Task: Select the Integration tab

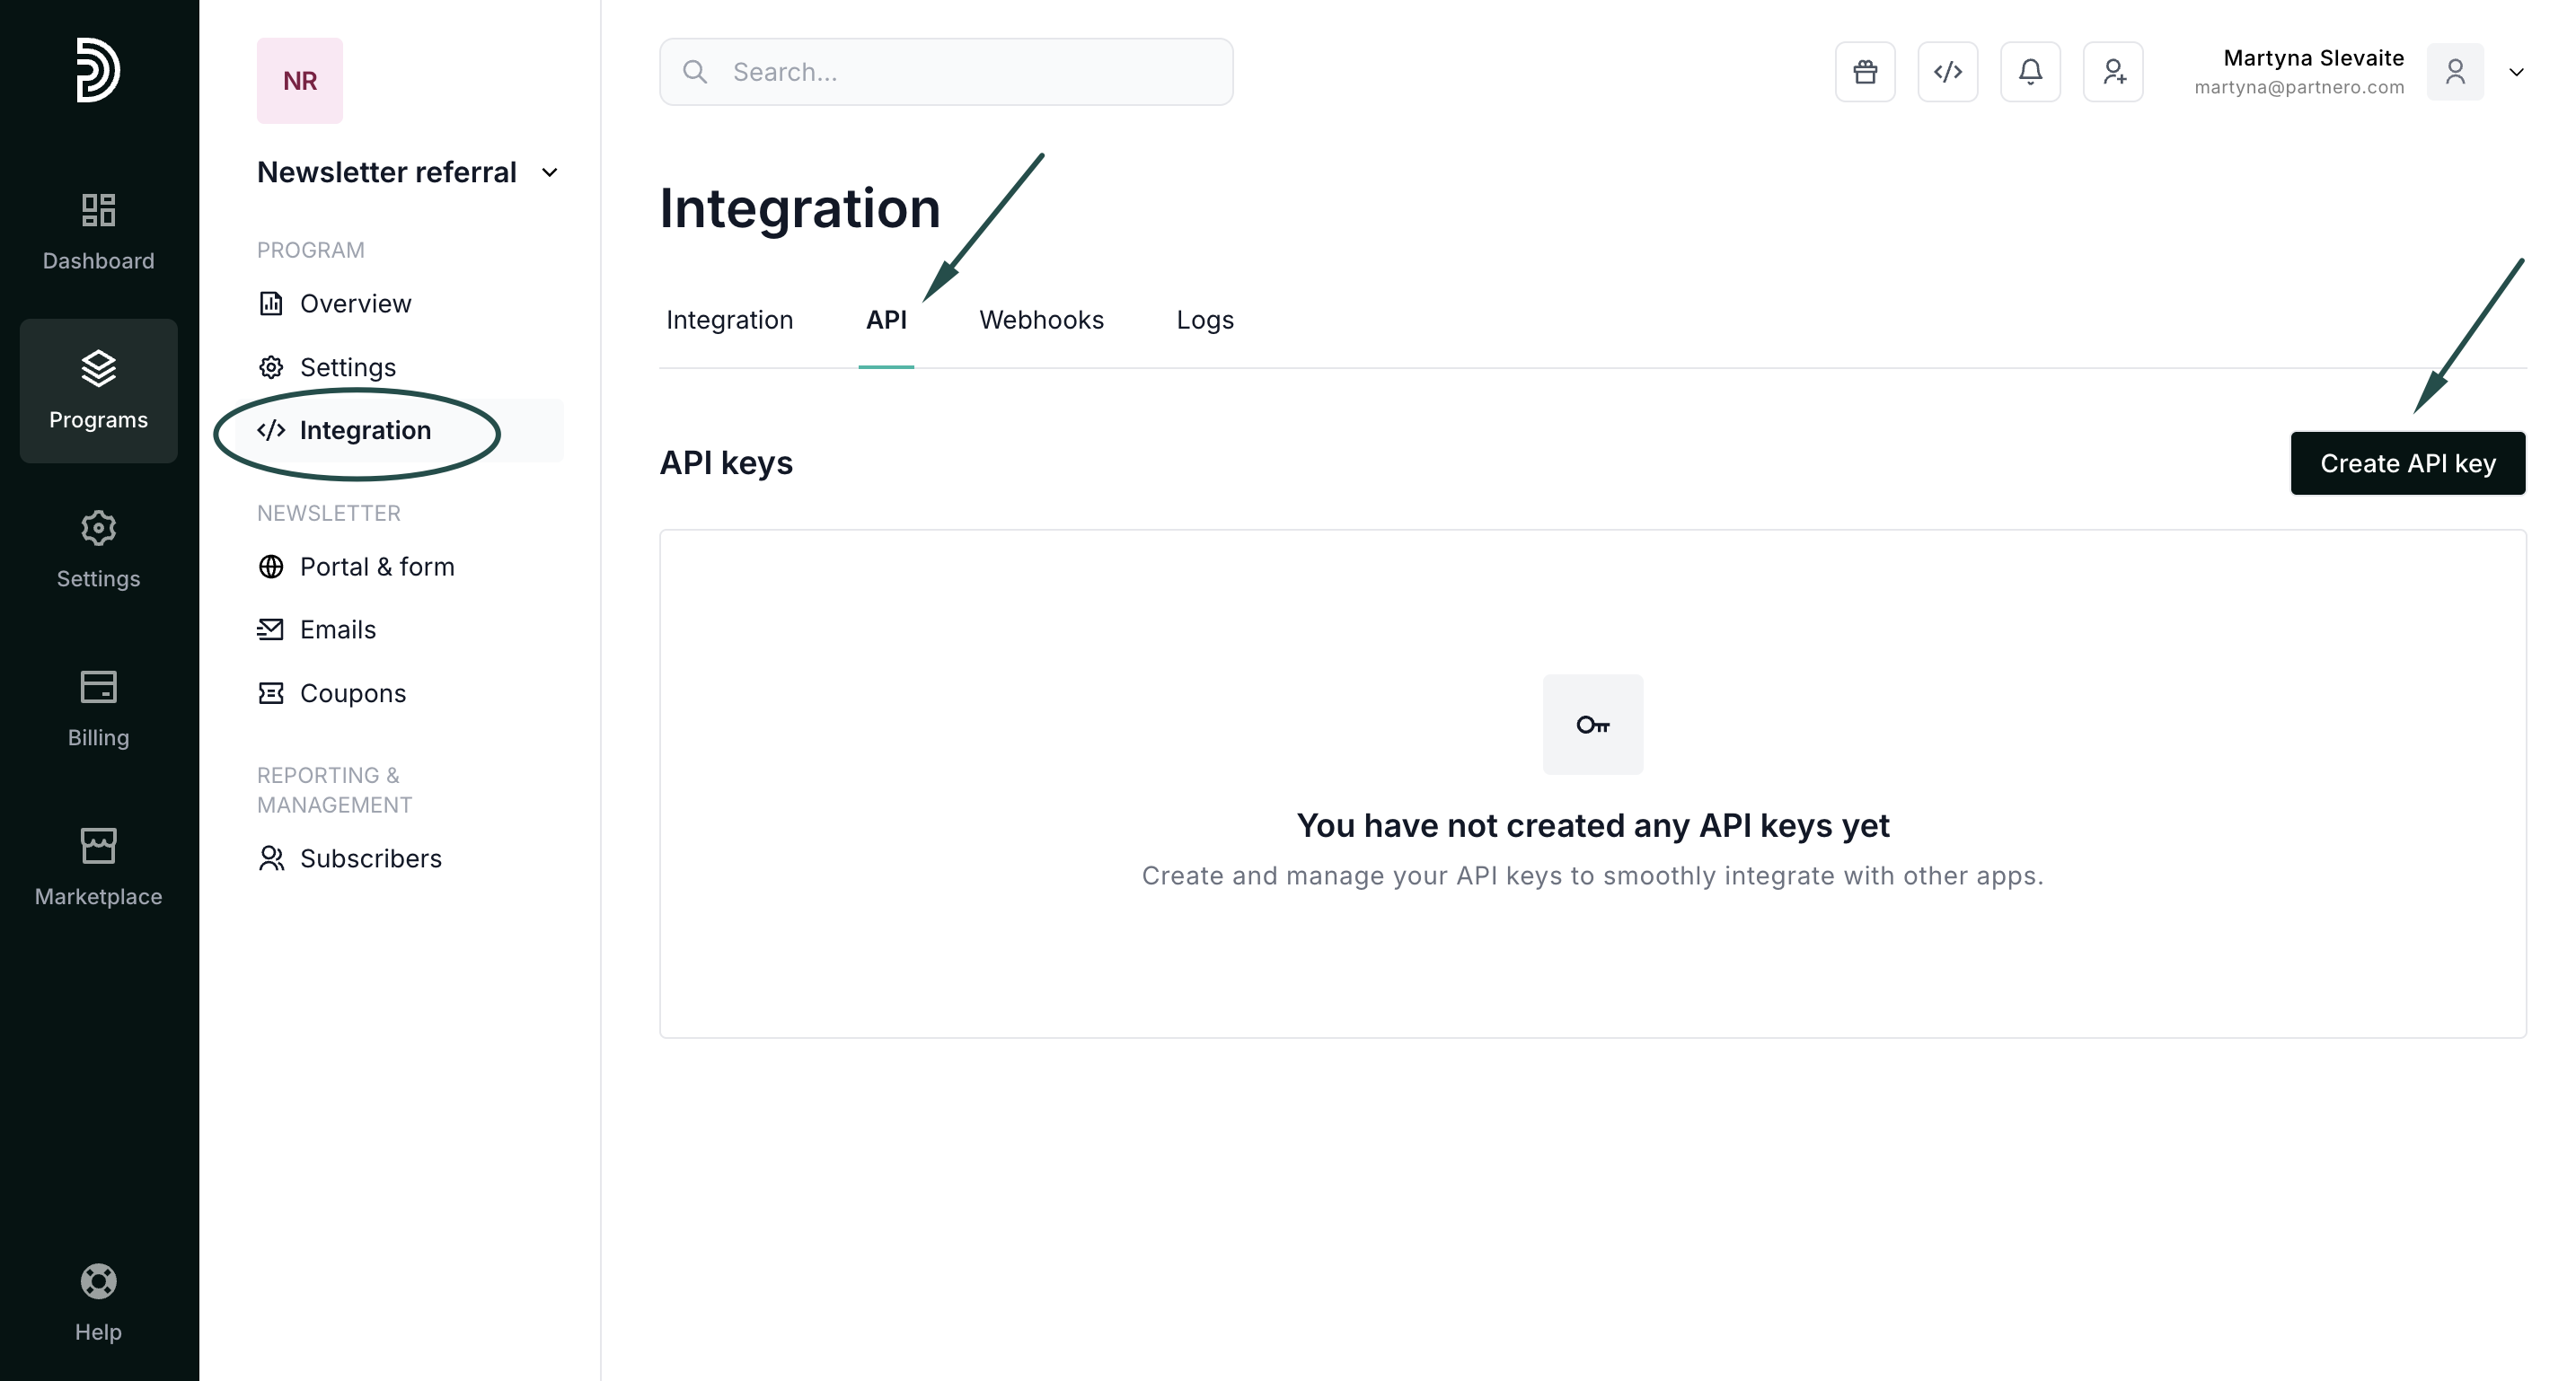Action: [729, 320]
